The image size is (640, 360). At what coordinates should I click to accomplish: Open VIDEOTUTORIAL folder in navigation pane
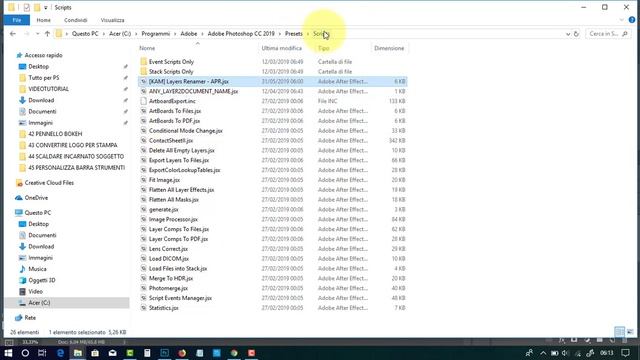(49, 89)
